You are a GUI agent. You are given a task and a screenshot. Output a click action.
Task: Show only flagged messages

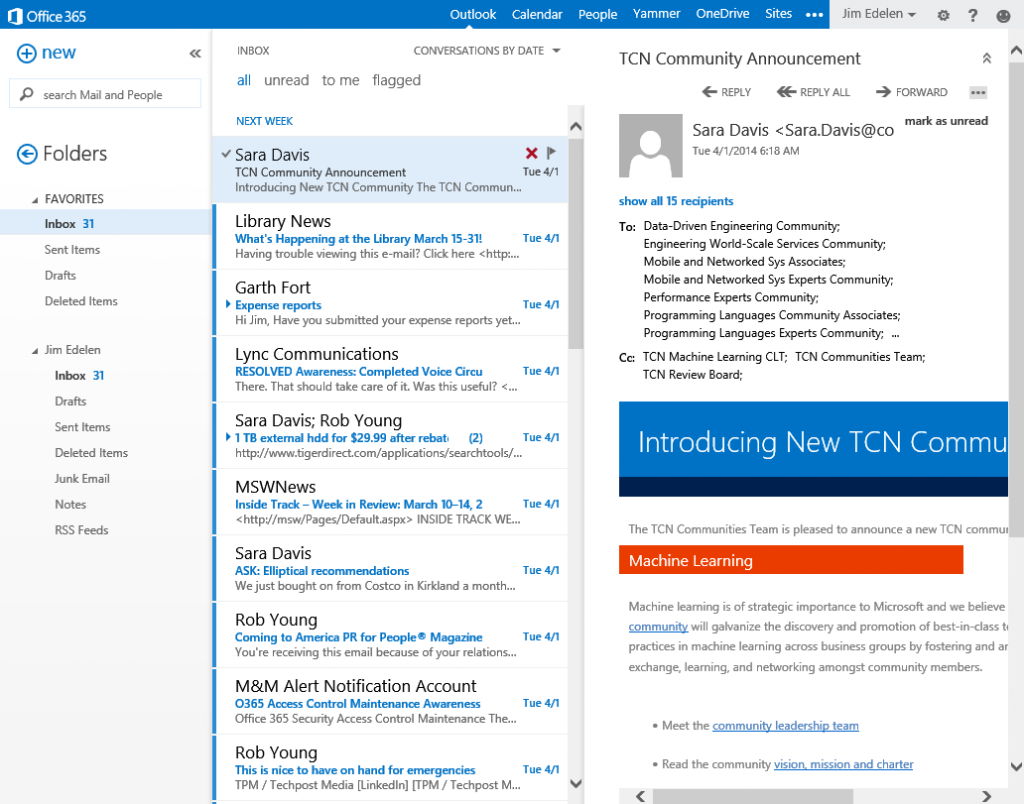396,80
